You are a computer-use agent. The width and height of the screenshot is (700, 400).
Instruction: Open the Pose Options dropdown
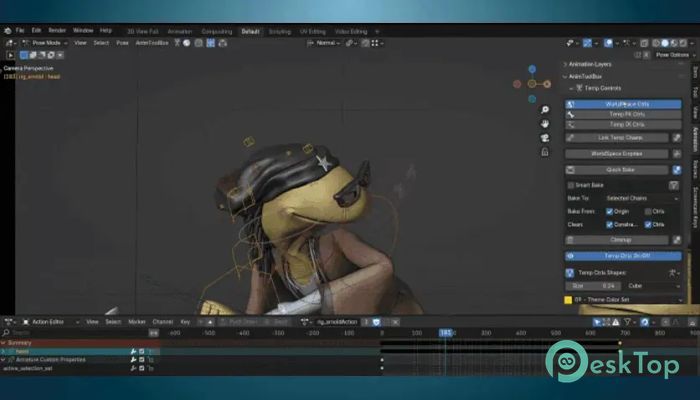point(674,55)
